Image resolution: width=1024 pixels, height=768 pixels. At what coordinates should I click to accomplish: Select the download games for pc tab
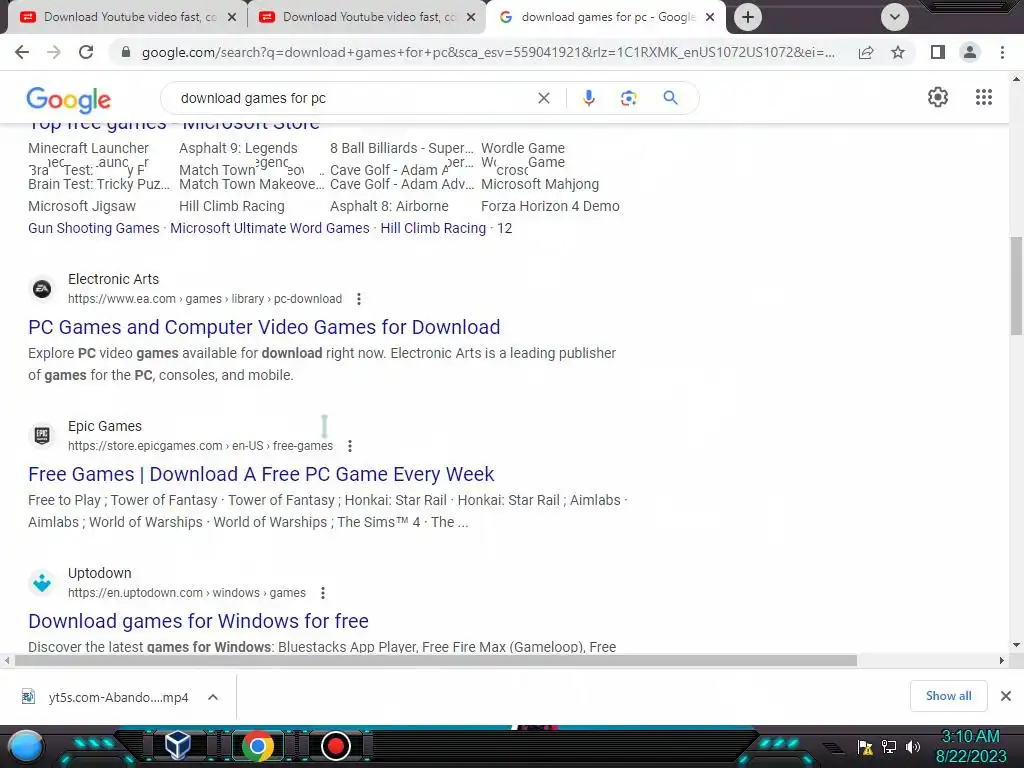607,17
